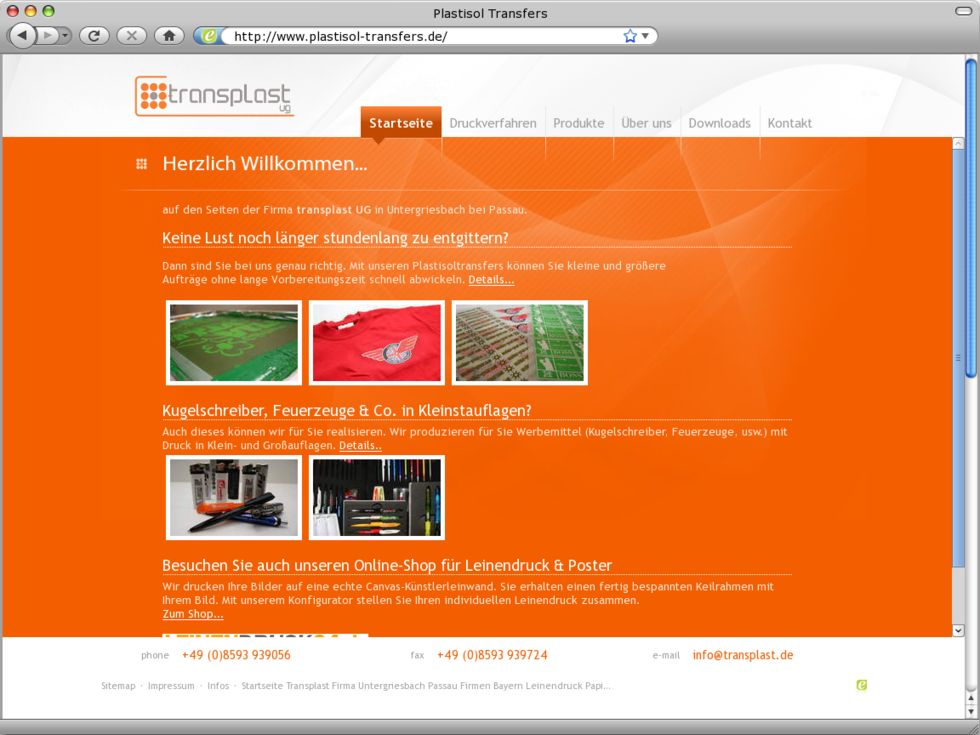Click the Zum Shop link

(192, 614)
